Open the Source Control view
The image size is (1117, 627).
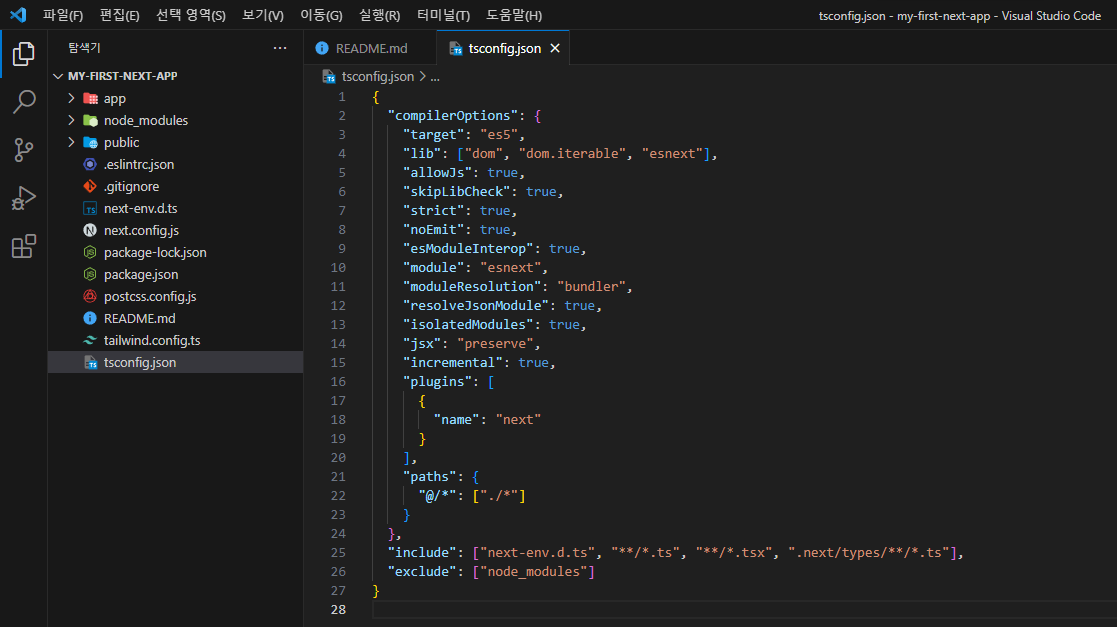coord(24,150)
